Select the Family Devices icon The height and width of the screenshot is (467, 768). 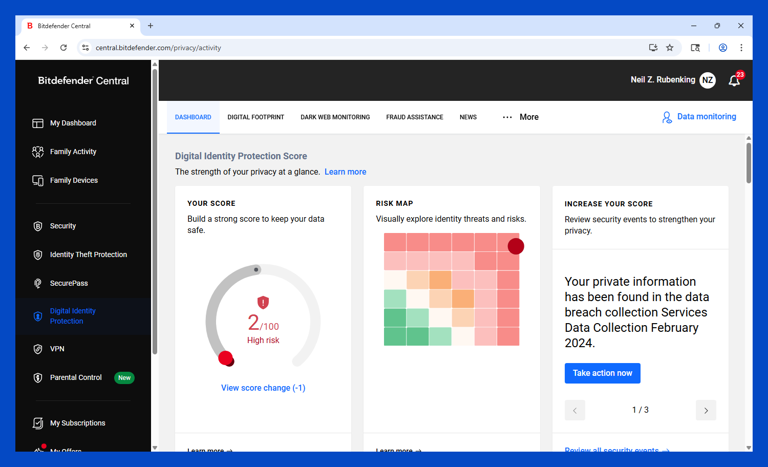38,180
